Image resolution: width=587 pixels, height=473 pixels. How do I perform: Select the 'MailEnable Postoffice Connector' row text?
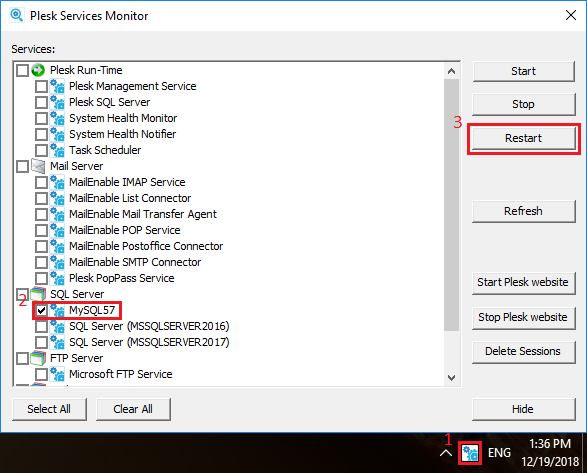[x=146, y=246]
